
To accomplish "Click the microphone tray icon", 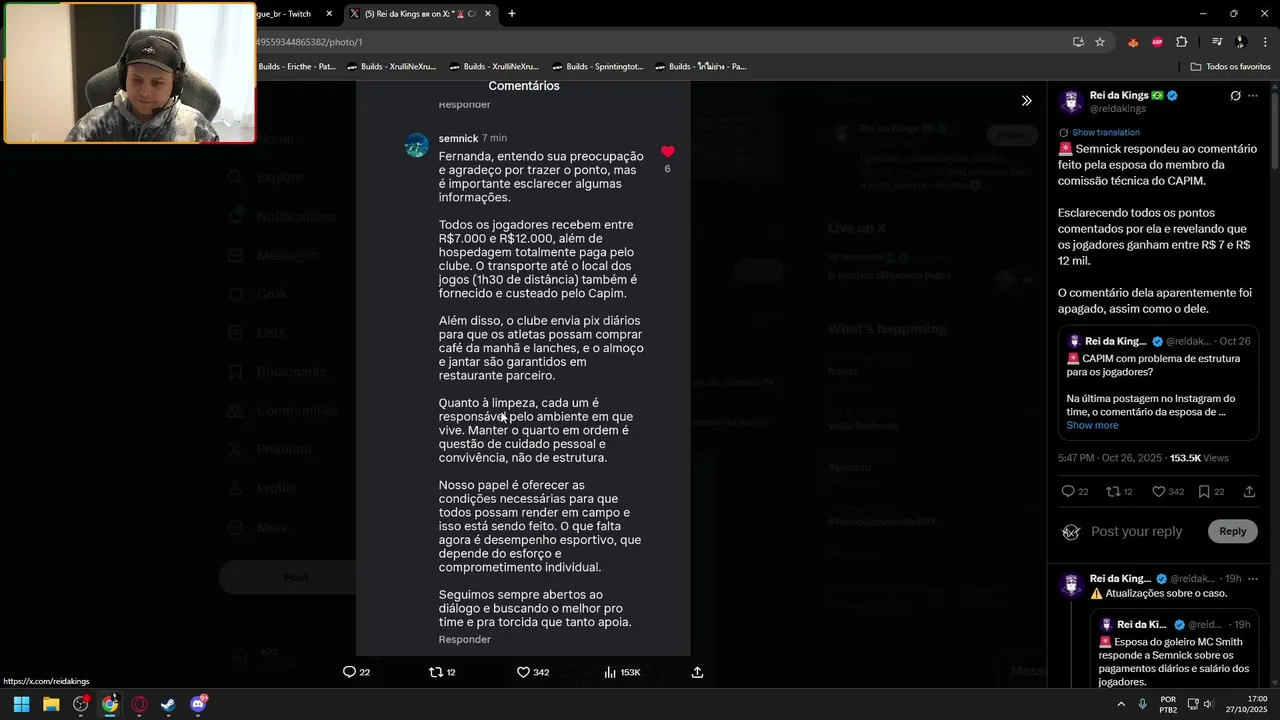I will 1142,704.
